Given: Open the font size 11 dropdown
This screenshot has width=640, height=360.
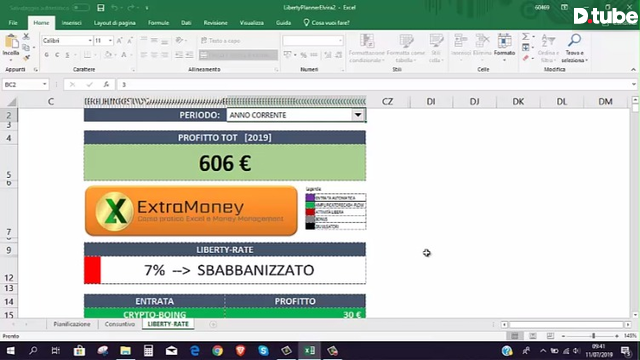Looking at the screenshot, I should coord(110,40).
